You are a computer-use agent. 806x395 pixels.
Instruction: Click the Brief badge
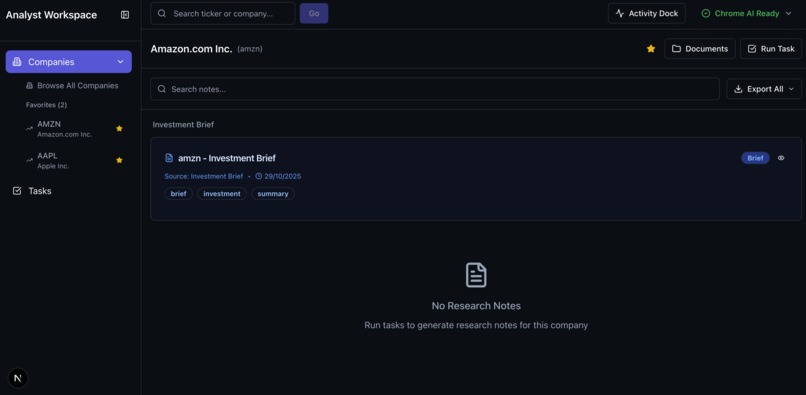coord(755,158)
